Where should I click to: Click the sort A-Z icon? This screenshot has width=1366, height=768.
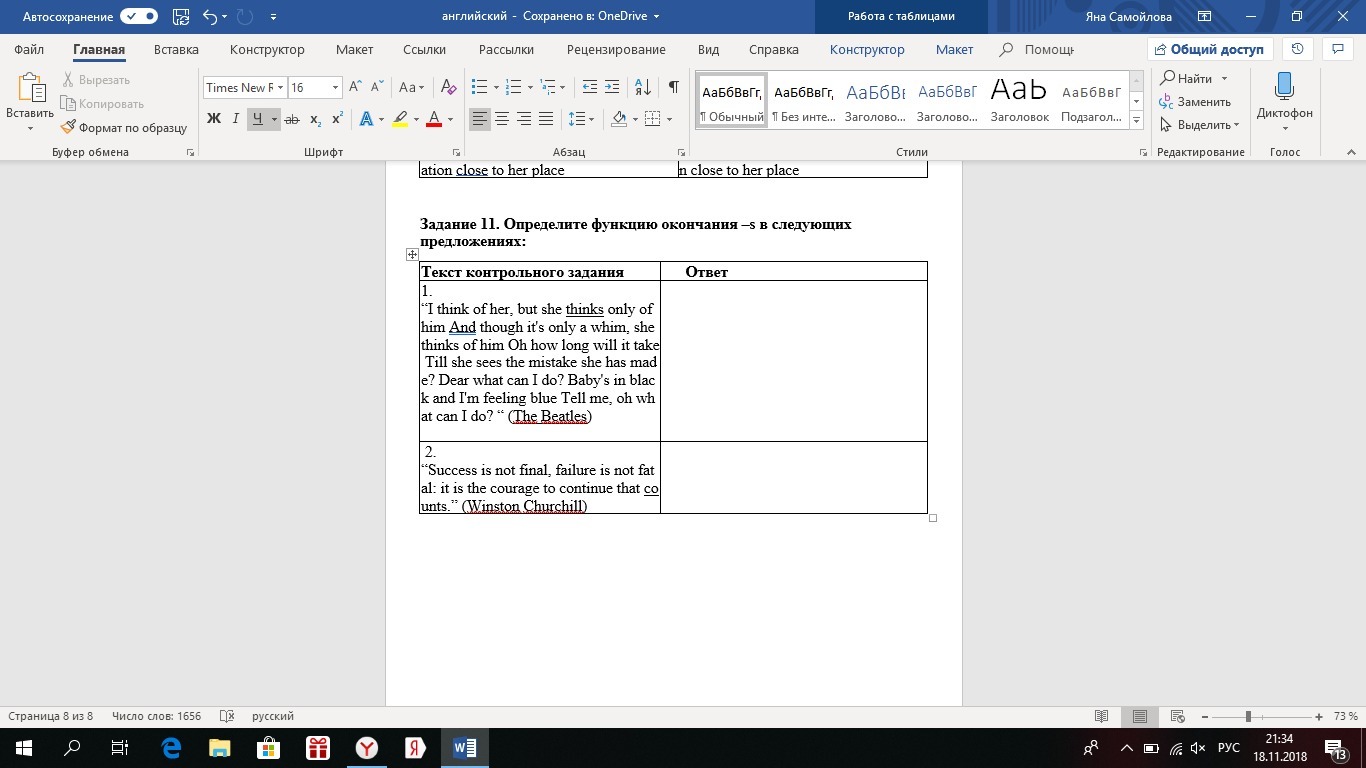pyautogui.click(x=643, y=87)
